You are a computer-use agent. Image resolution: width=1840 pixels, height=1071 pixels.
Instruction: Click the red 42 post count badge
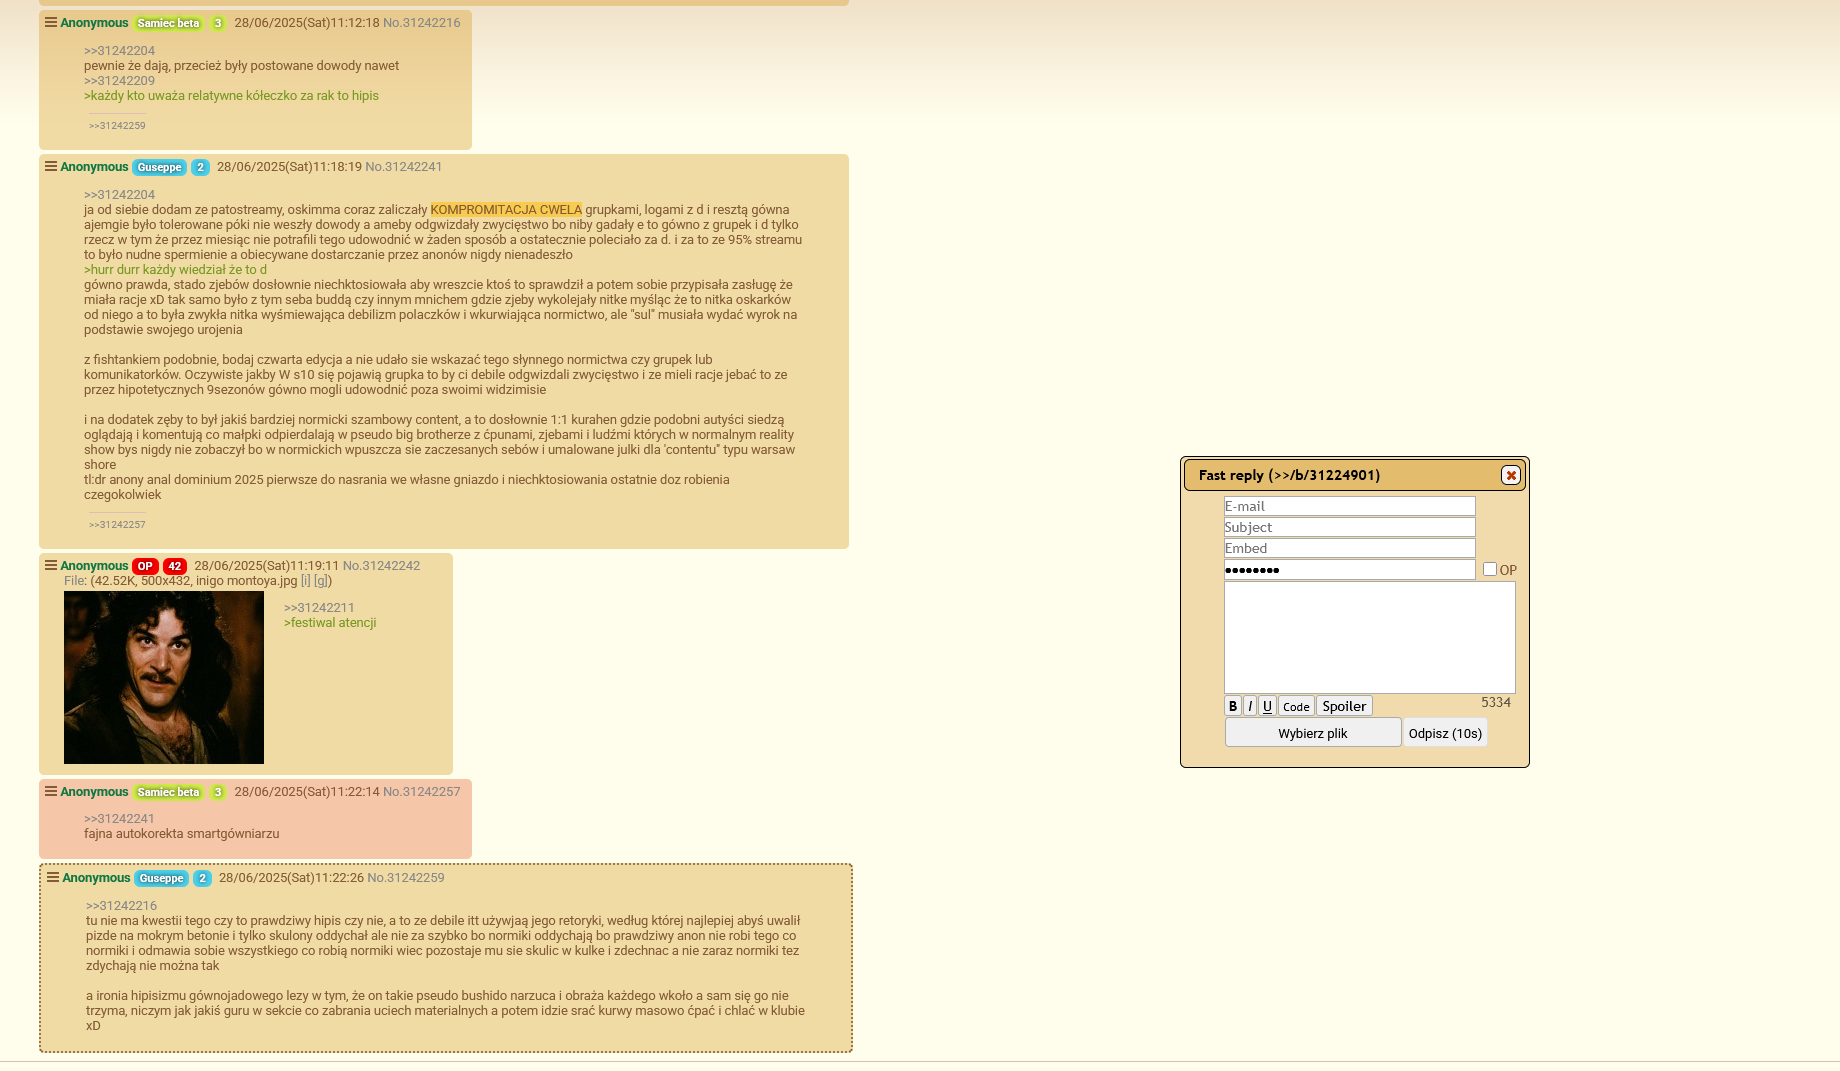click(x=175, y=566)
